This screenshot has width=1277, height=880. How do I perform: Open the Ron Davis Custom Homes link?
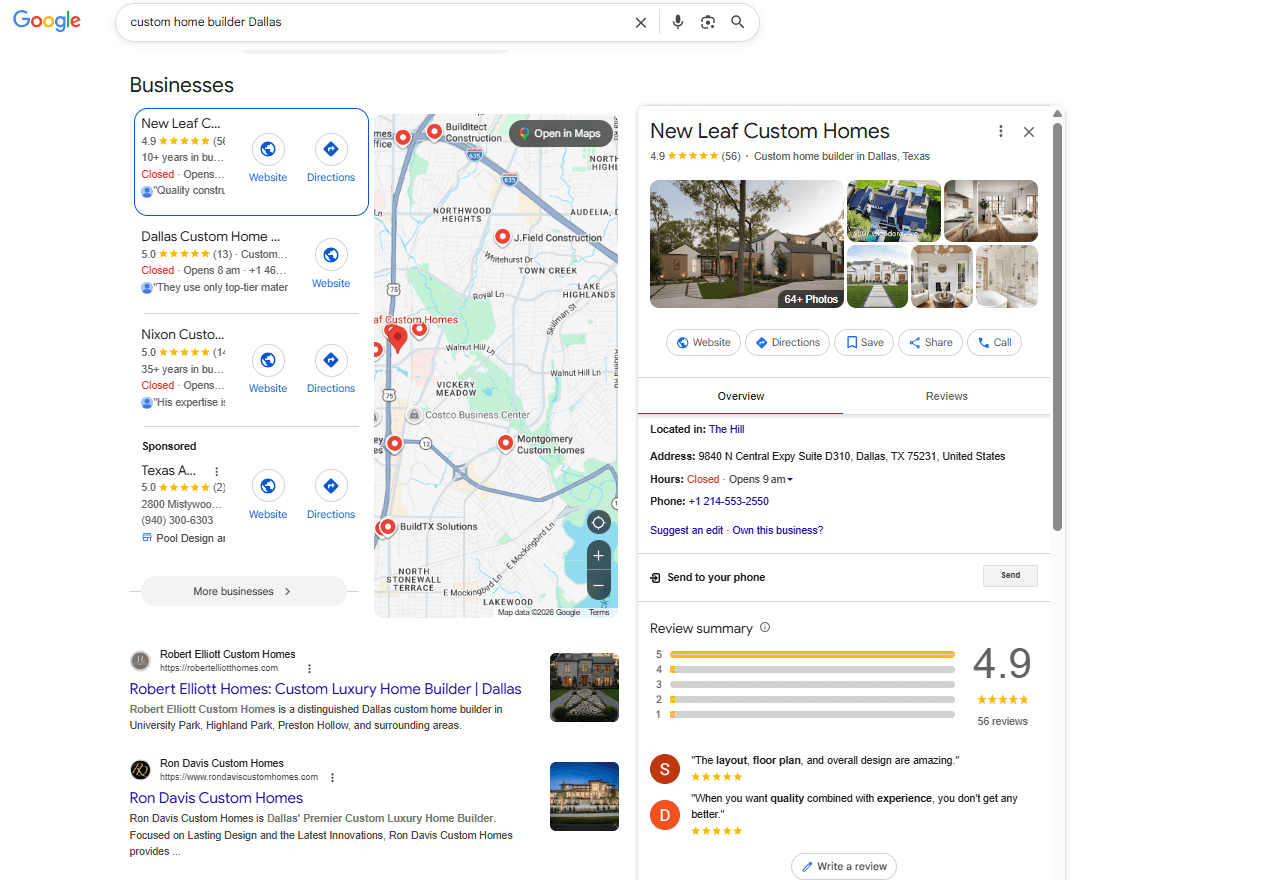coord(216,798)
